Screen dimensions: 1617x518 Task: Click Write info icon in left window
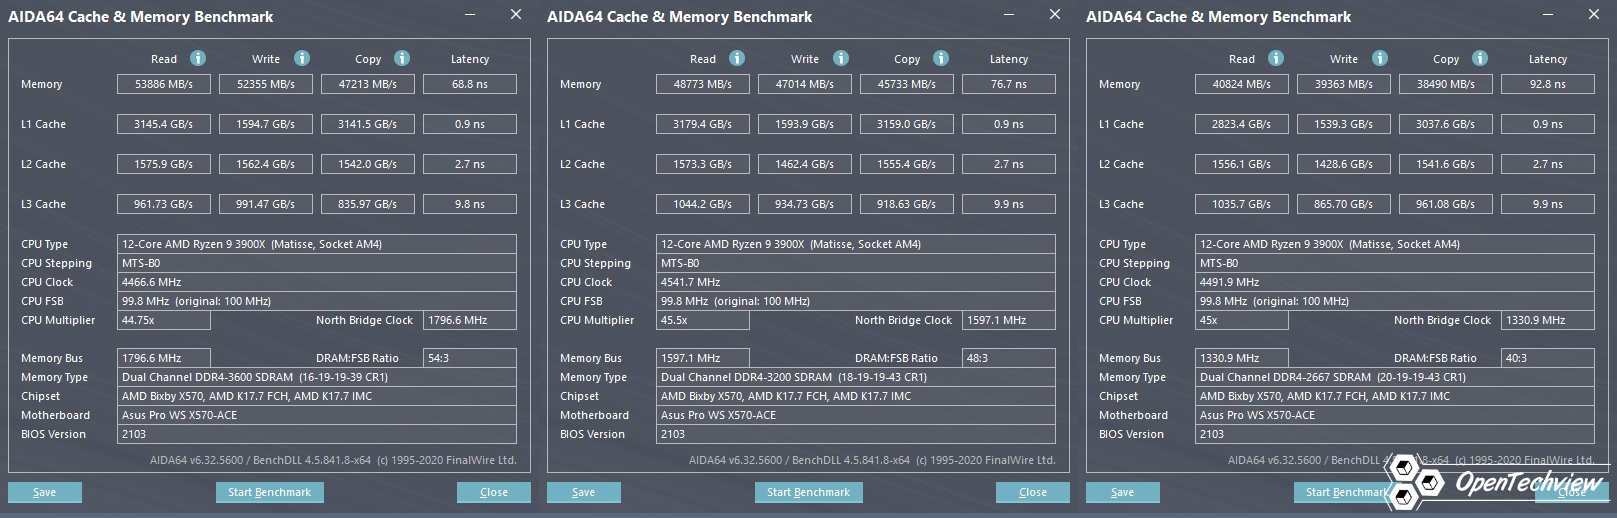tap(302, 58)
